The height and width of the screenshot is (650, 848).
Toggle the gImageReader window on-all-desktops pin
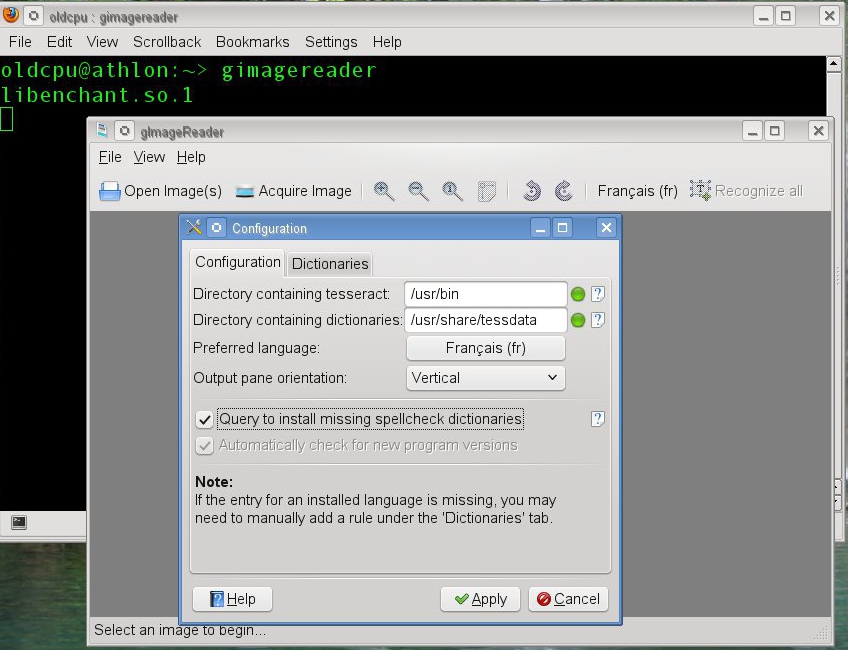(124, 131)
